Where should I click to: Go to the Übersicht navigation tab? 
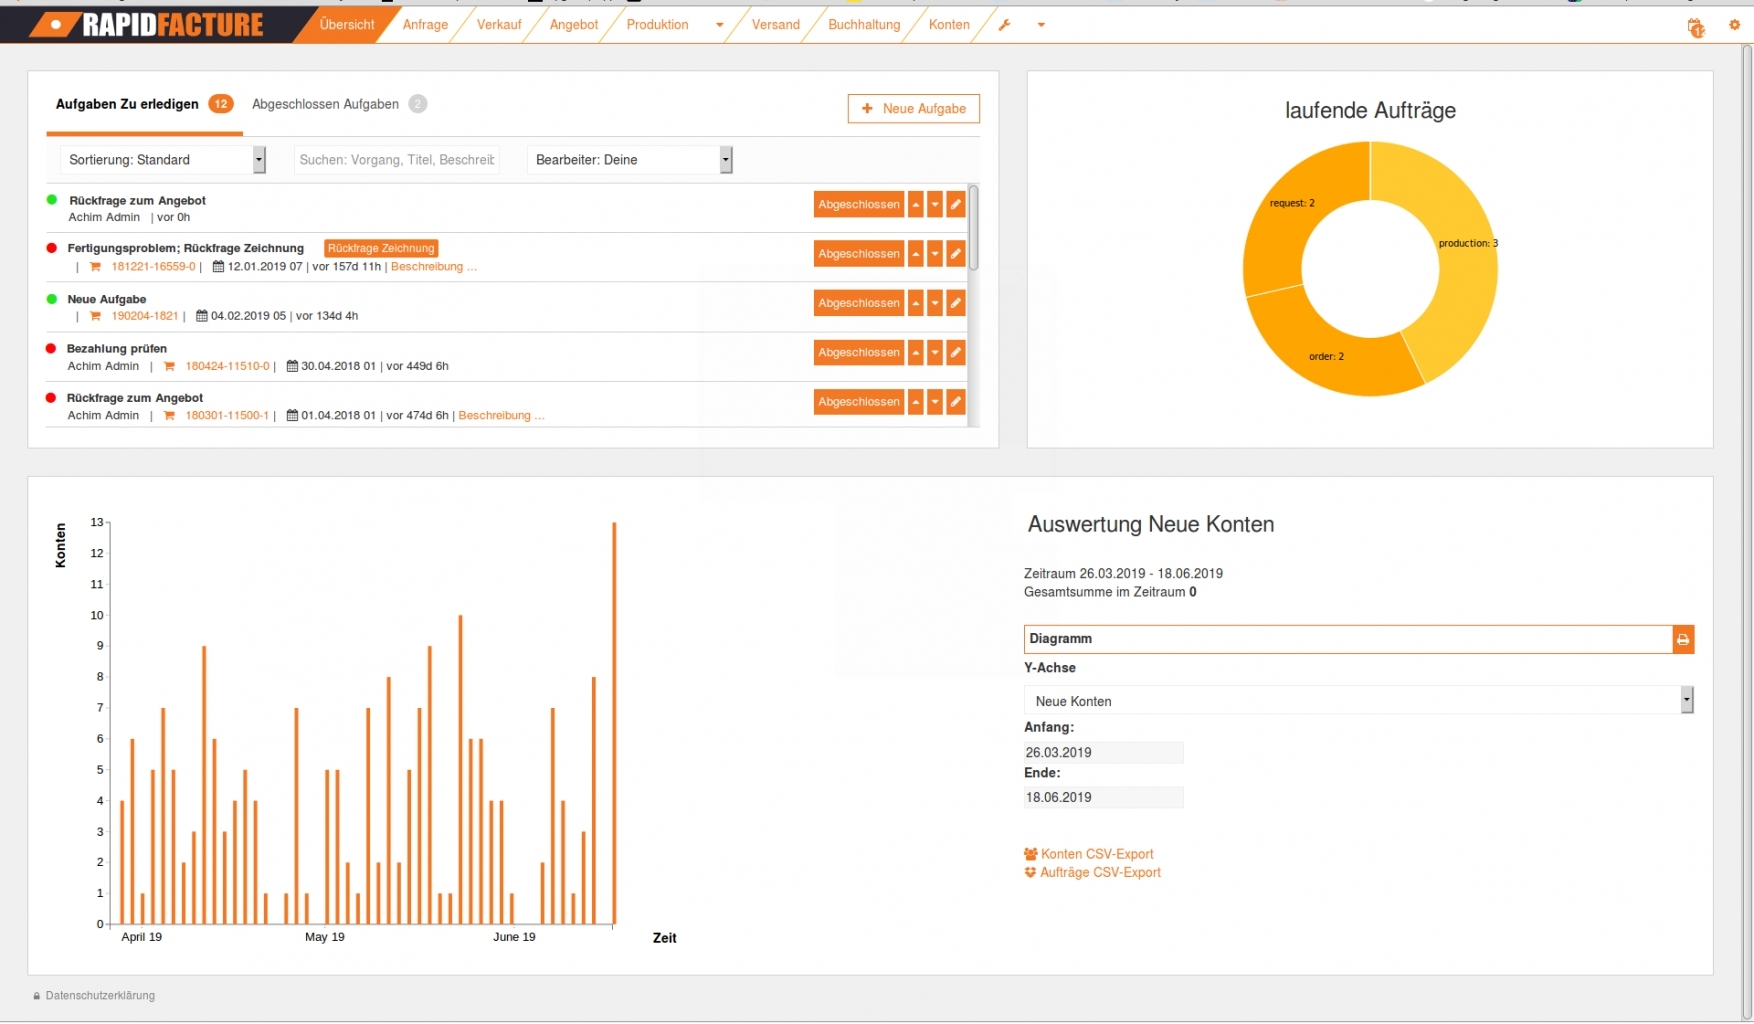pos(347,25)
